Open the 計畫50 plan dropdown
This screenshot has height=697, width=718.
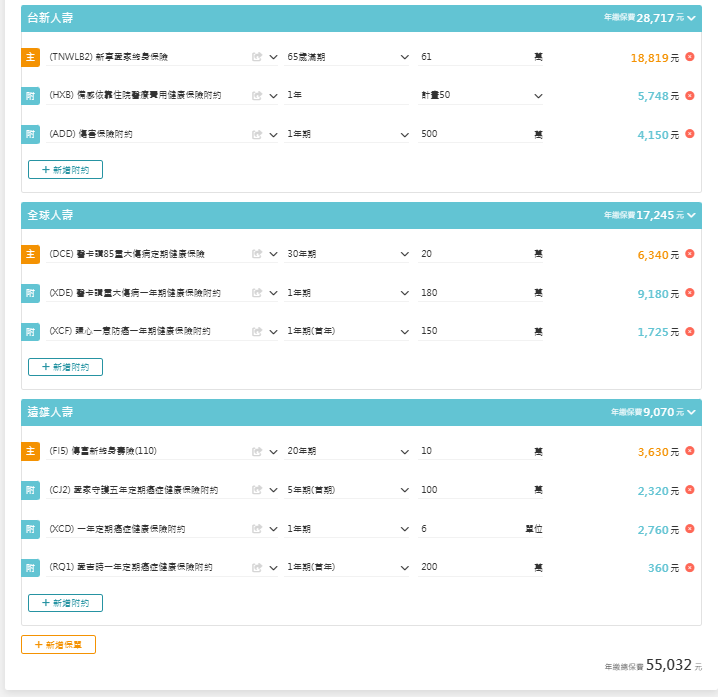(x=481, y=96)
